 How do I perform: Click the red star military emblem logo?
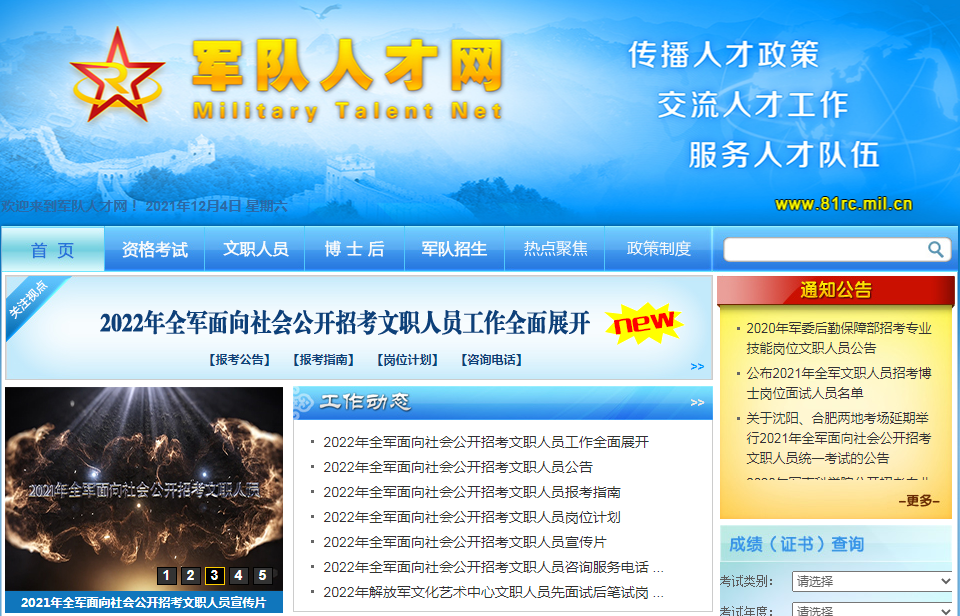click(x=117, y=76)
